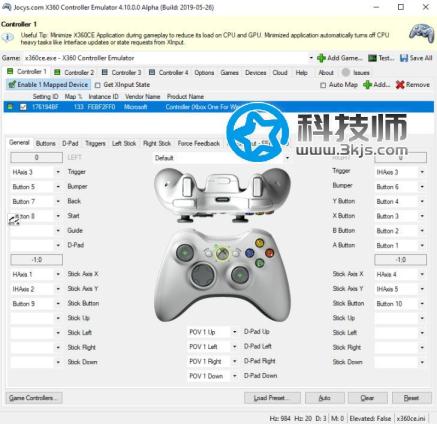Click the record icon beside the Start mapping
Screen dimensions: 437x424
tap(13, 220)
